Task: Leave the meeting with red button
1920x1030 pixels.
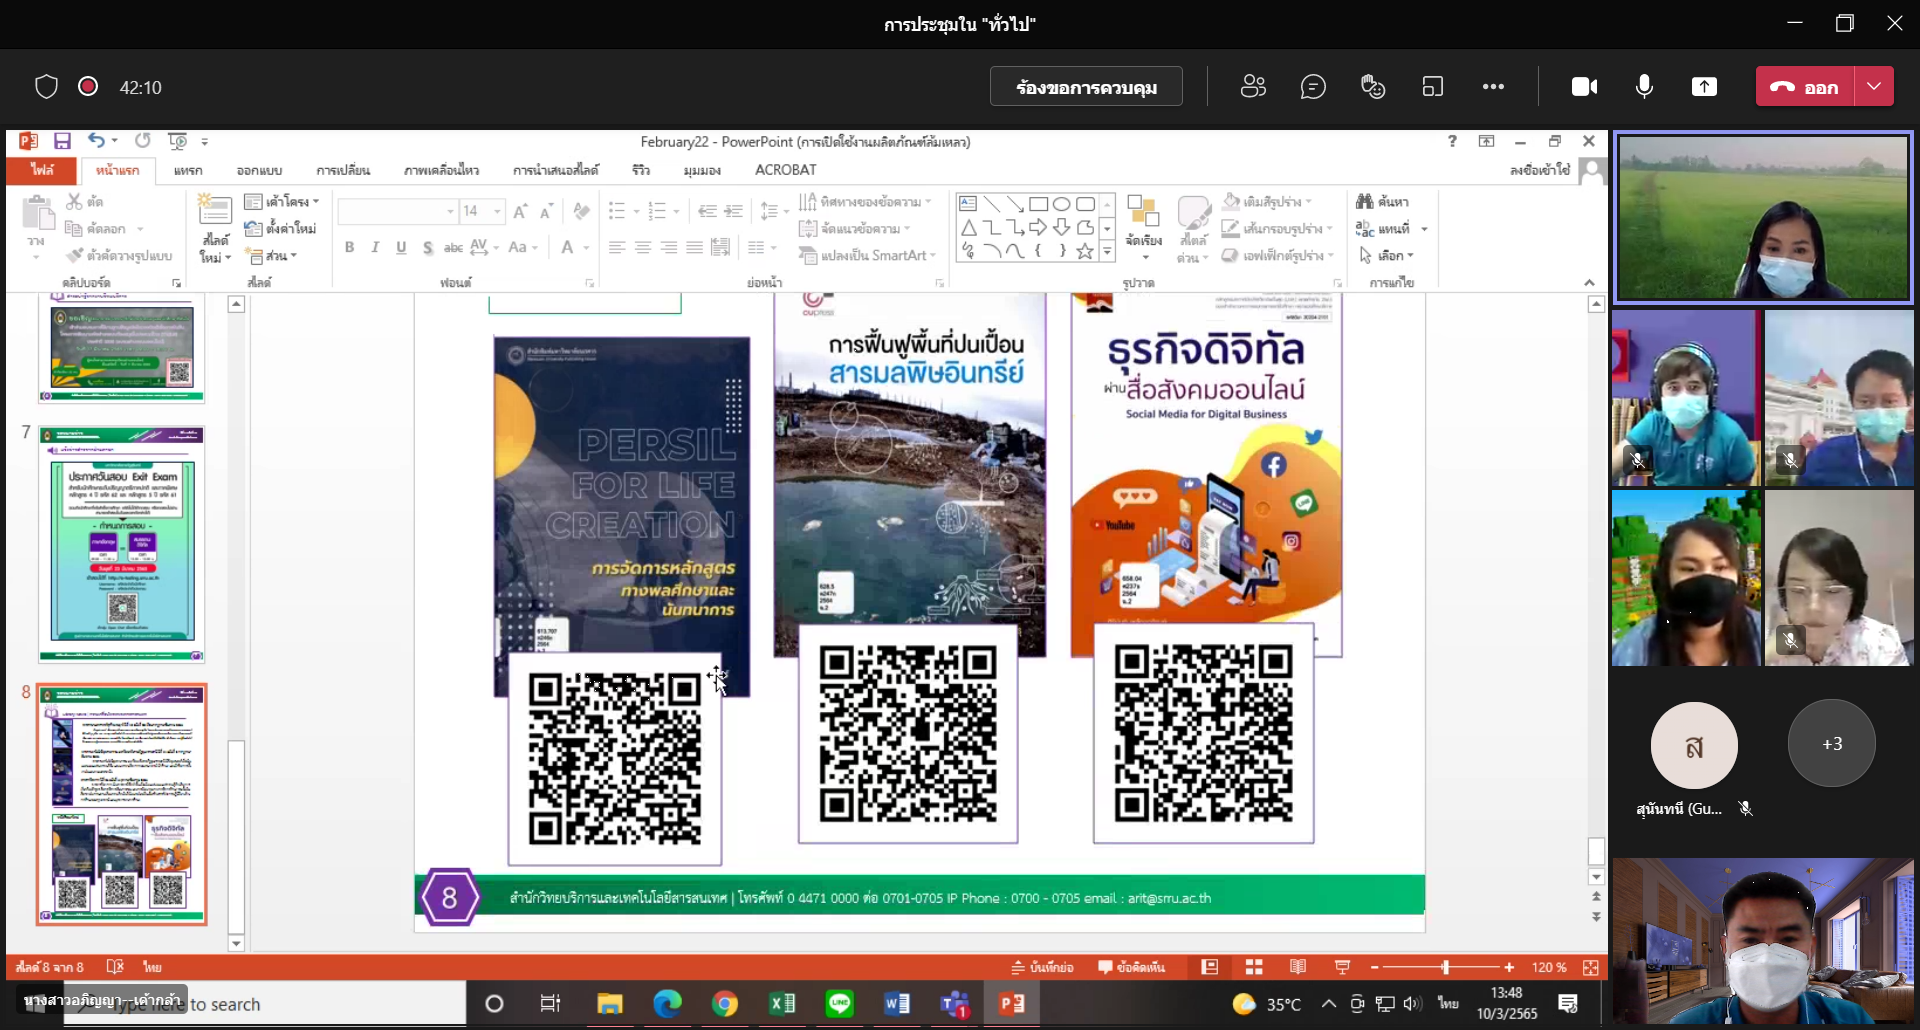Action: click(1805, 87)
